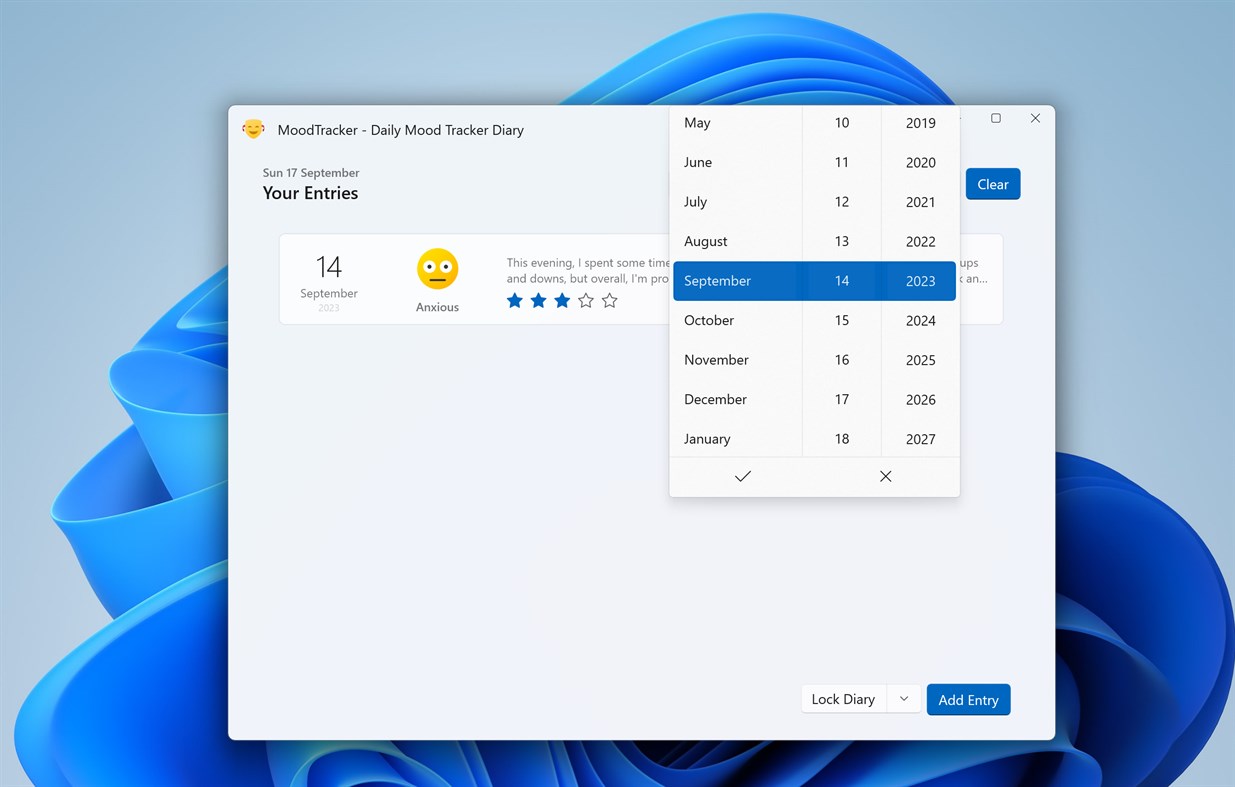The height and width of the screenshot is (787, 1235).
Task: Click the third filled rating star
Action: (x=561, y=300)
